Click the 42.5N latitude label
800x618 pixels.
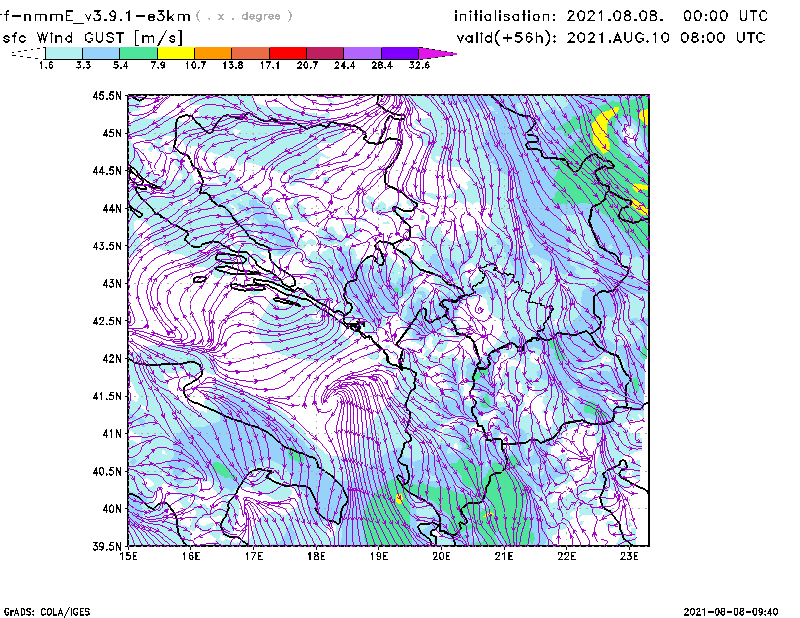tap(108, 321)
